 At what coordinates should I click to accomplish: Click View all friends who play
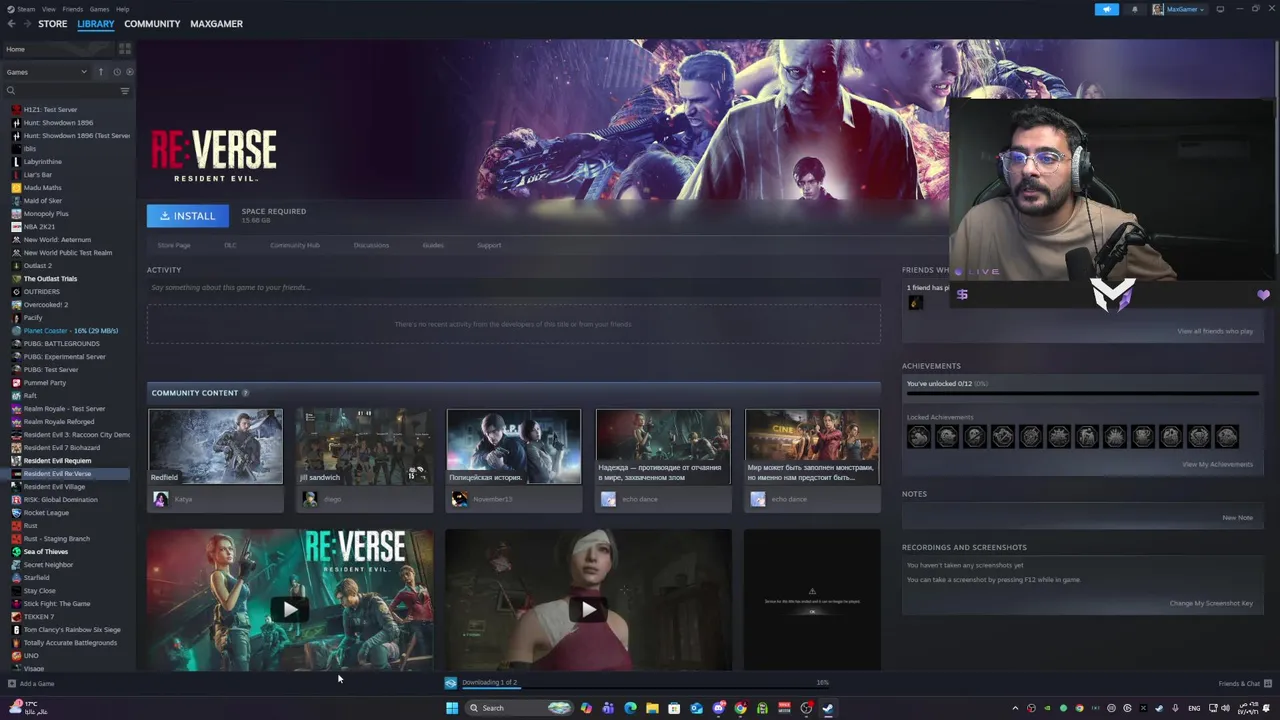[1215, 331]
